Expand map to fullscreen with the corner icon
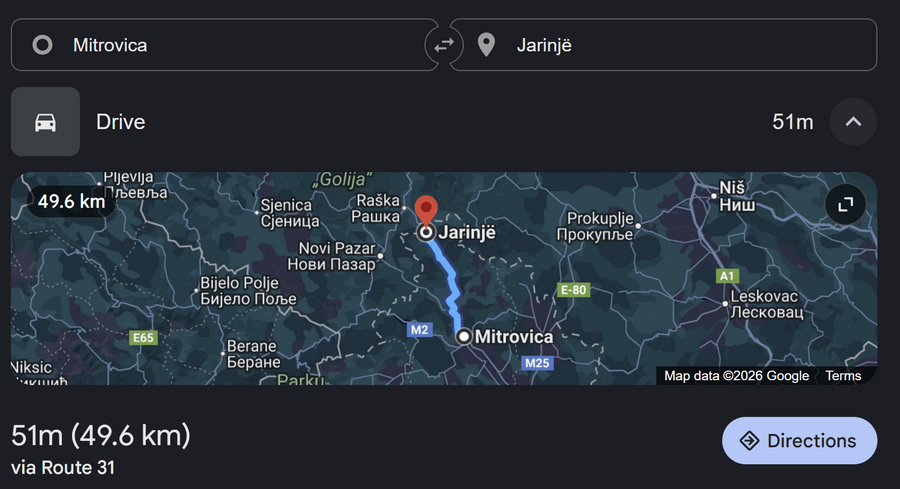The width and height of the screenshot is (900, 489). point(845,204)
